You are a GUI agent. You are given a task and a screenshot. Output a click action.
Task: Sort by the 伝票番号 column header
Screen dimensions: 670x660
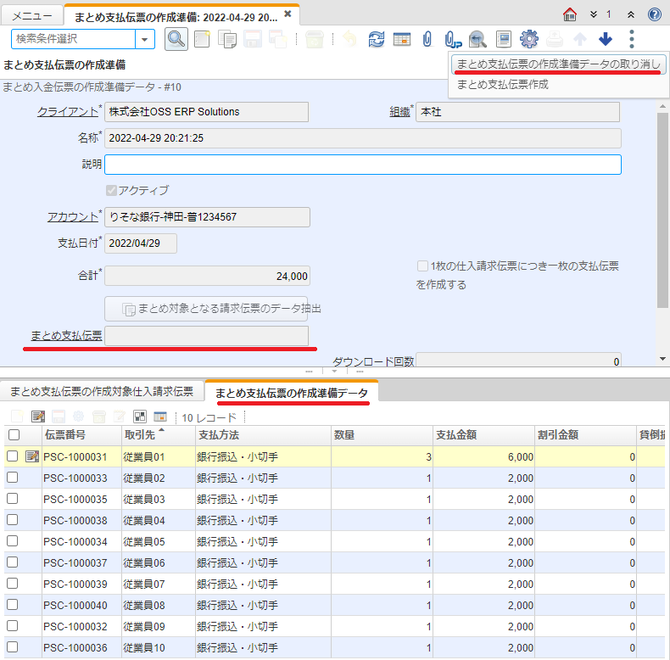82,435
